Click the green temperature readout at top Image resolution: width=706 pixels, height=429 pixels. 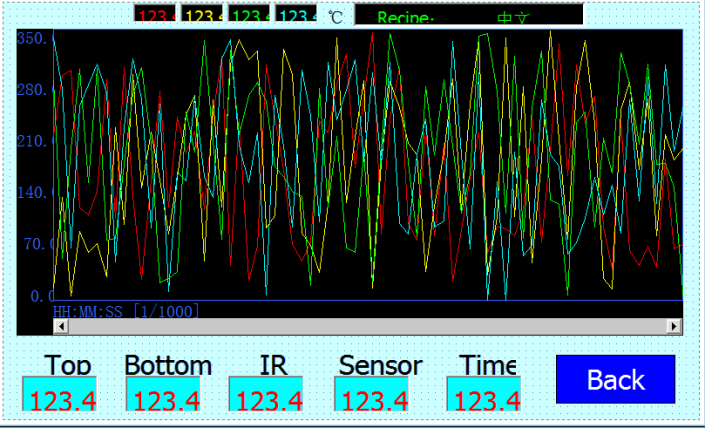[249, 16]
